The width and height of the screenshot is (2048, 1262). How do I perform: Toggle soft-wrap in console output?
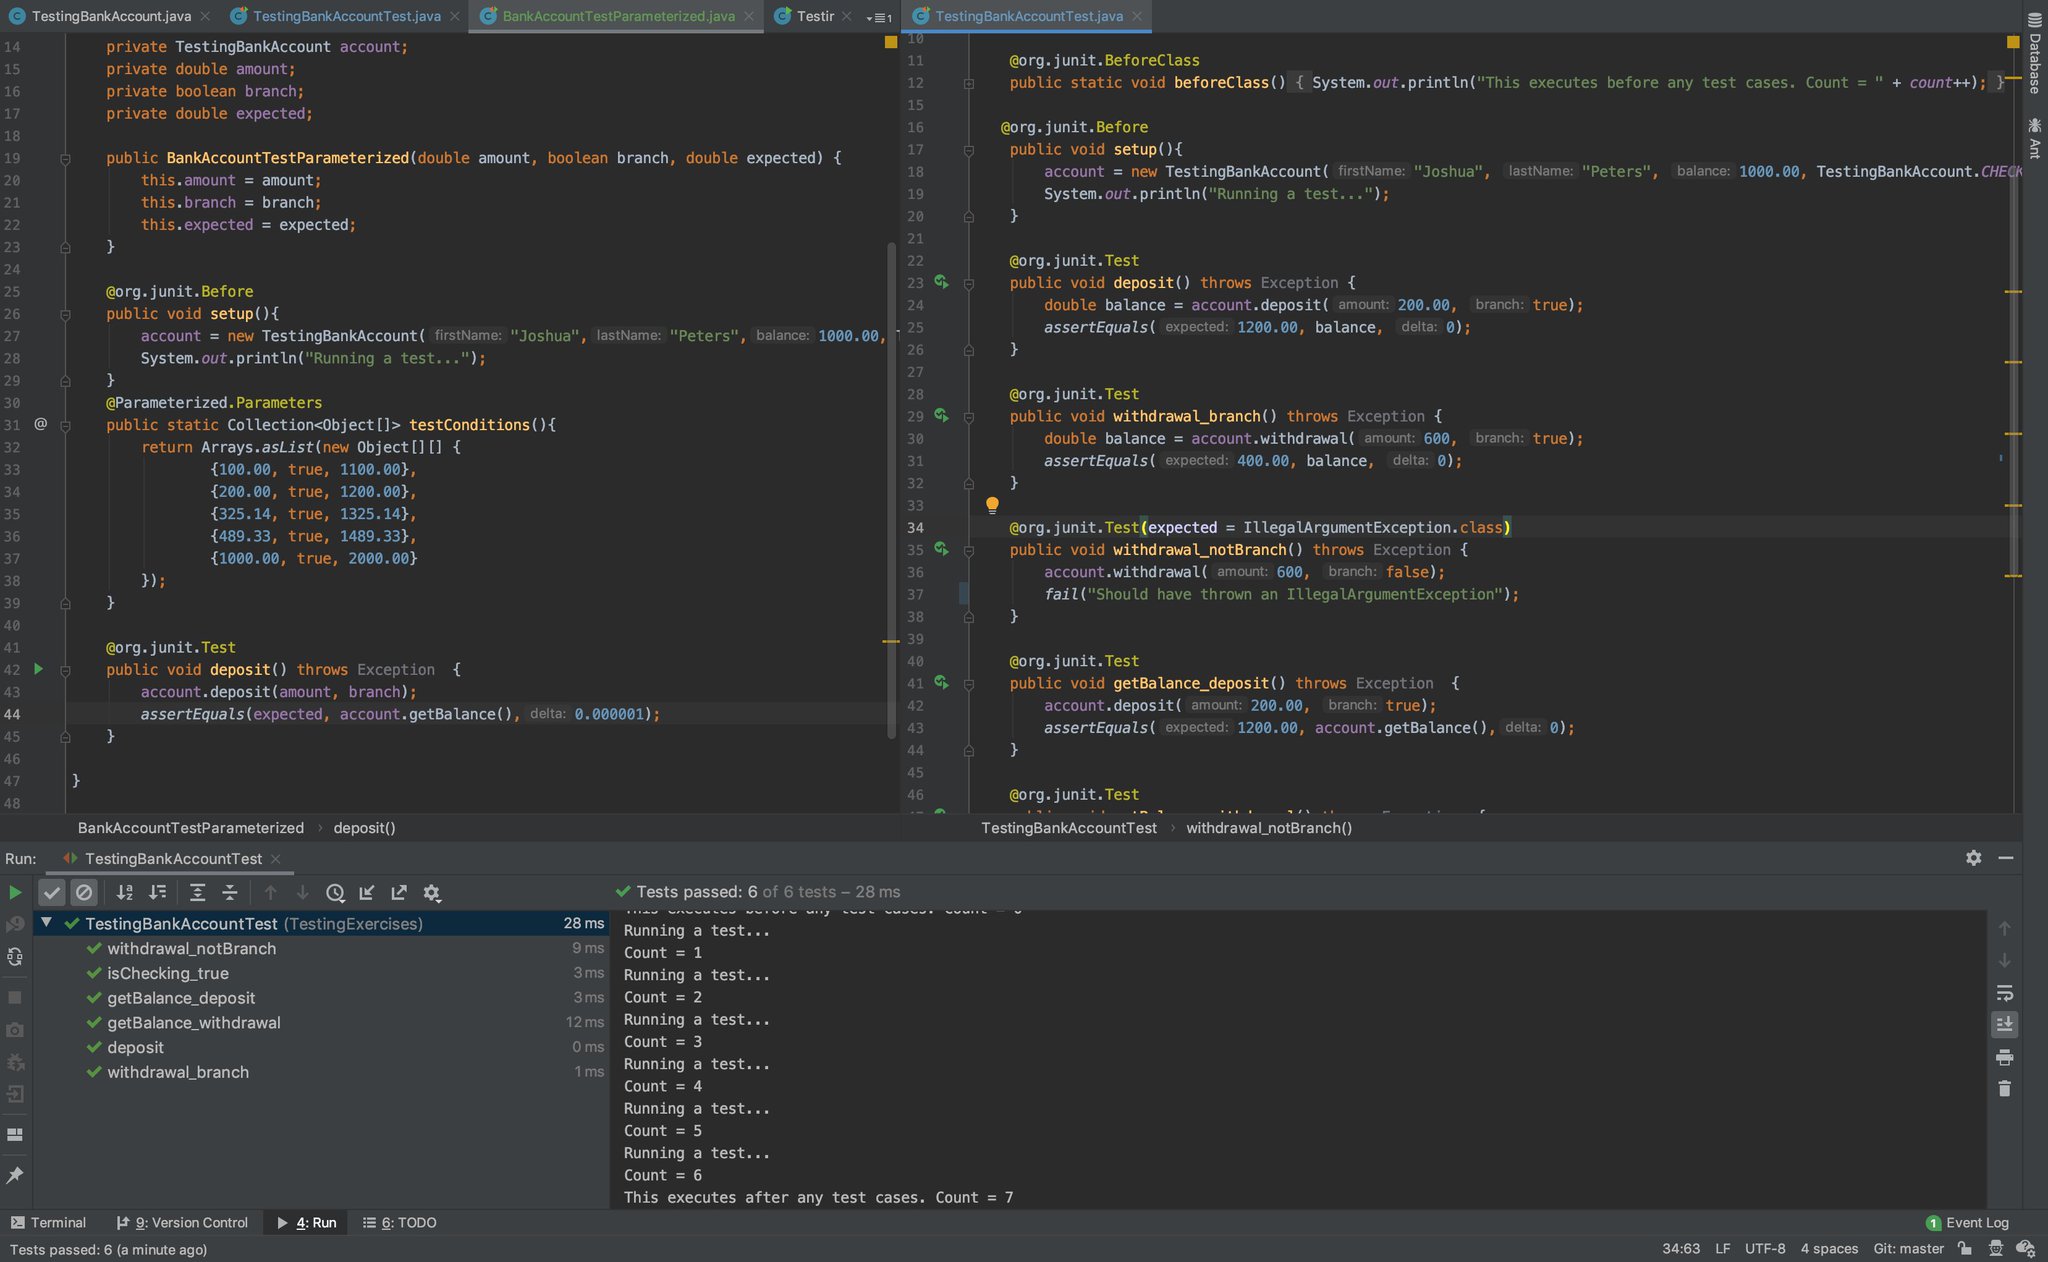coord(2004,993)
